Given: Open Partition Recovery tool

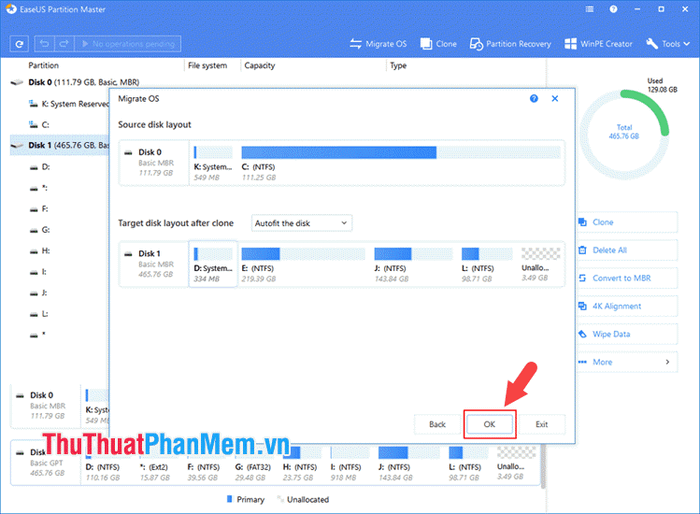Looking at the screenshot, I should (x=510, y=44).
